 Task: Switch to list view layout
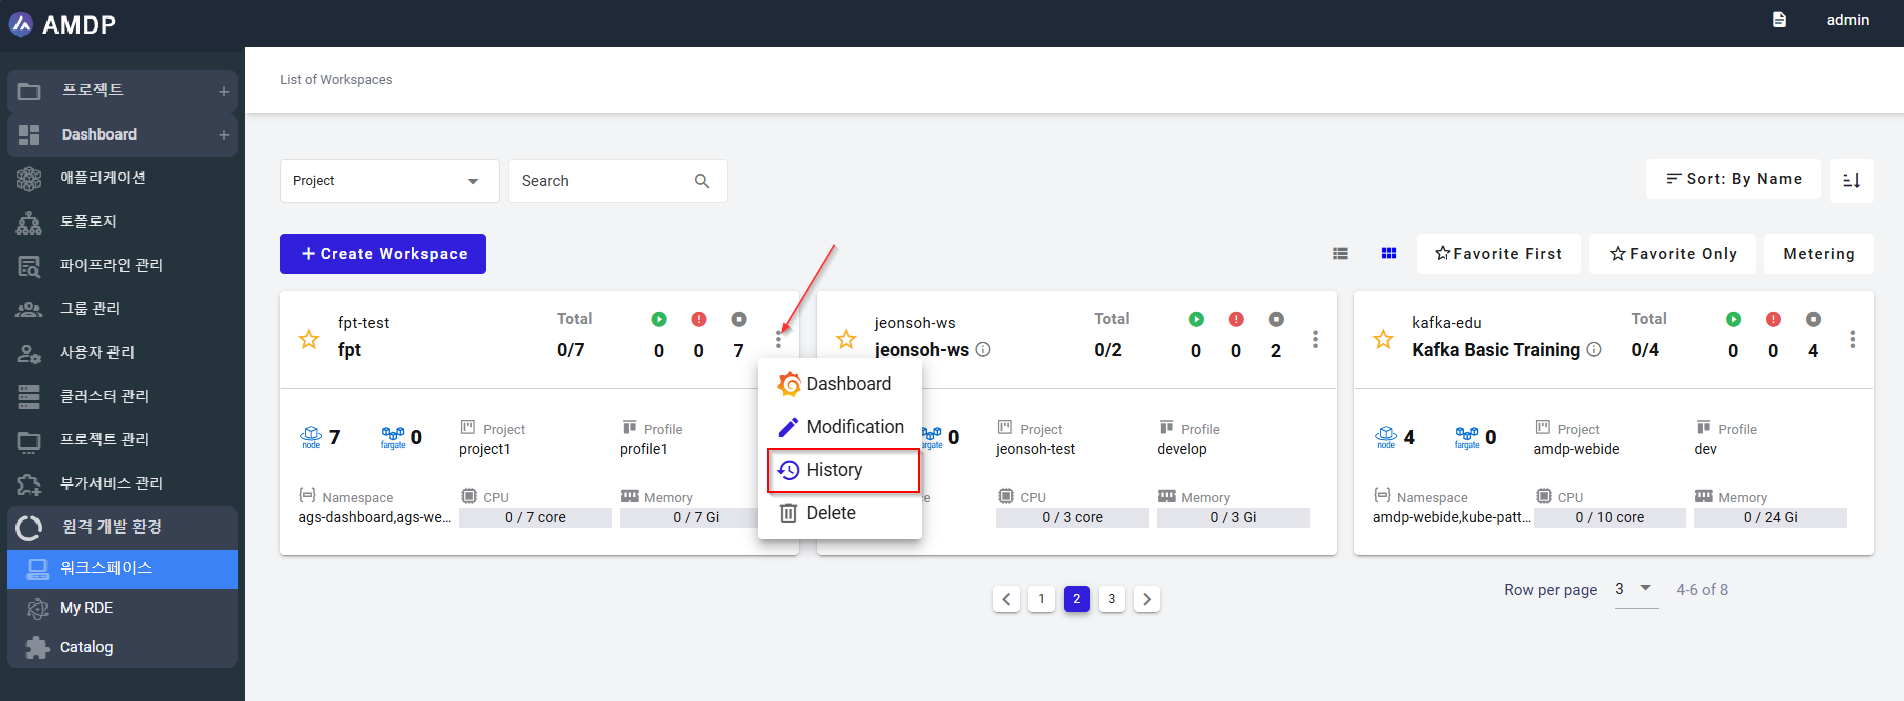[x=1340, y=254]
